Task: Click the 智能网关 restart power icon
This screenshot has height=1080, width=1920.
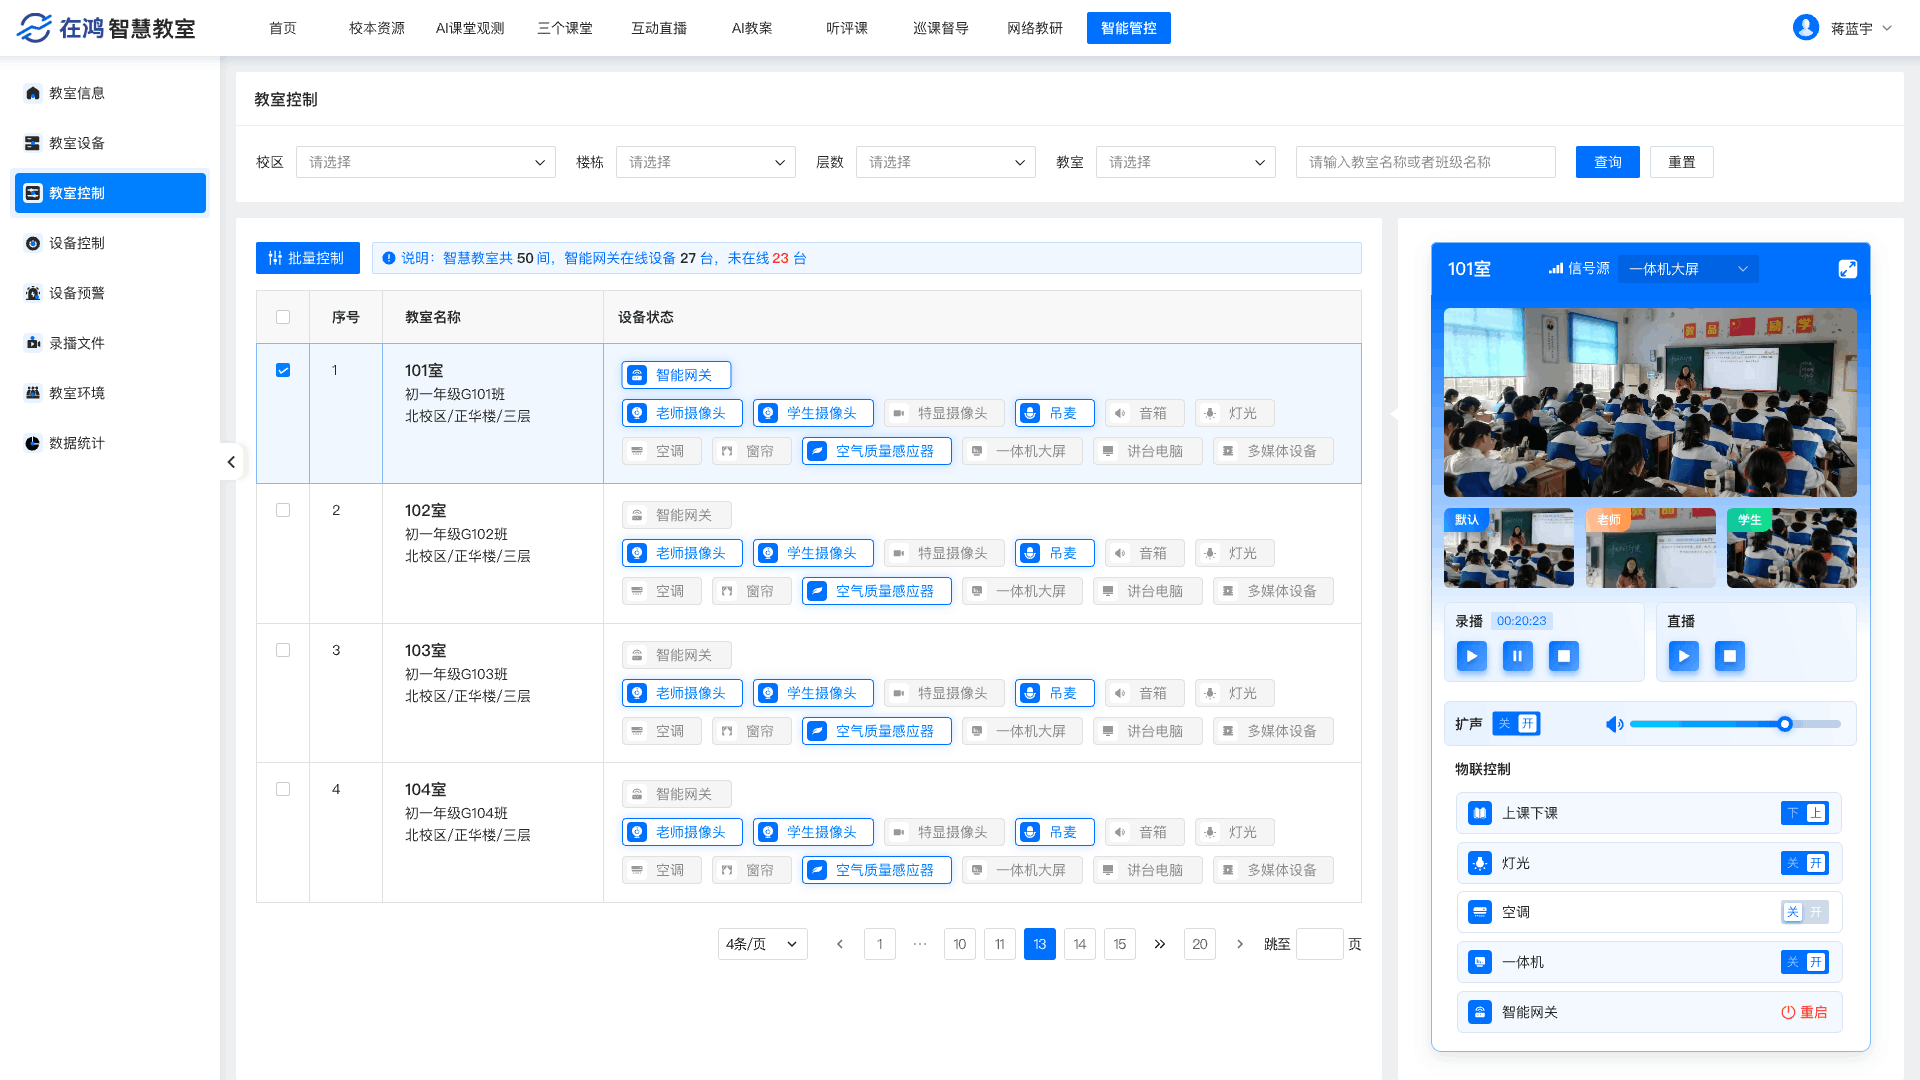Action: pyautogui.click(x=1788, y=1012)
